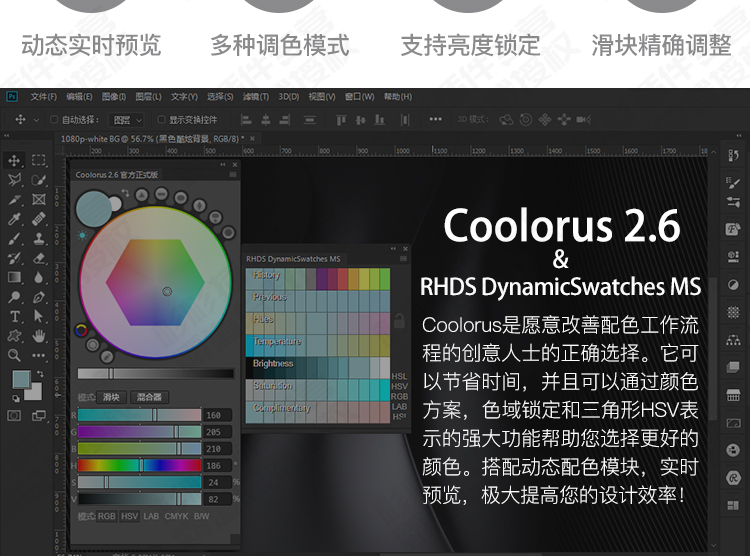This screenshot has width=750, height=556.
Task: Collapse the Coolorus panel double-arrow
Action: point(222,165)
